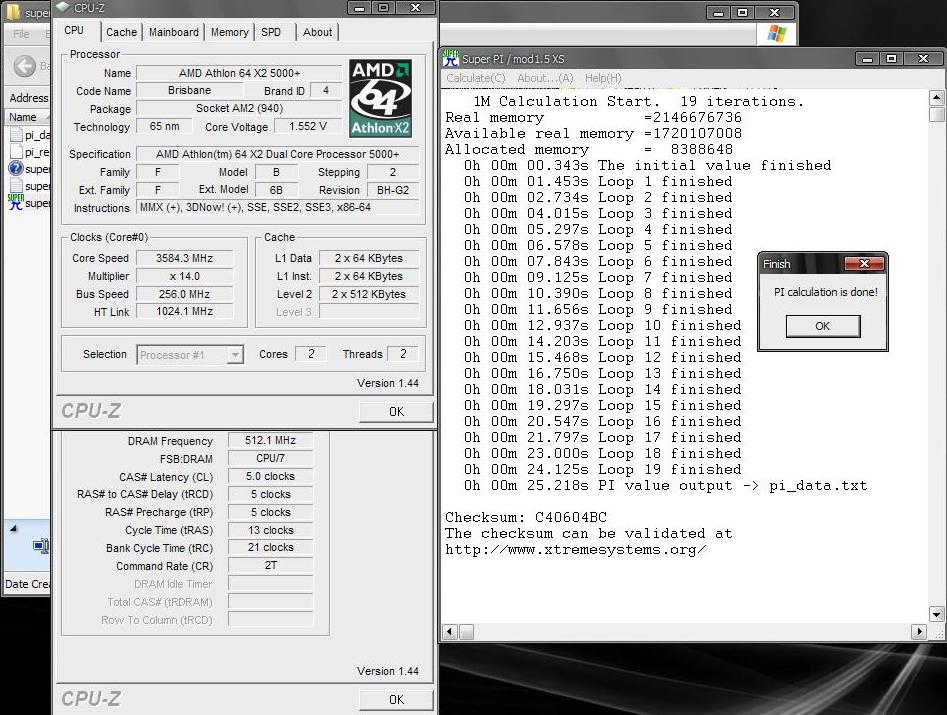Image resolution: width=947 pixels, height=715 pixels.
Task: Click the Checksum: C40604BC line
Action: (525, 518)
